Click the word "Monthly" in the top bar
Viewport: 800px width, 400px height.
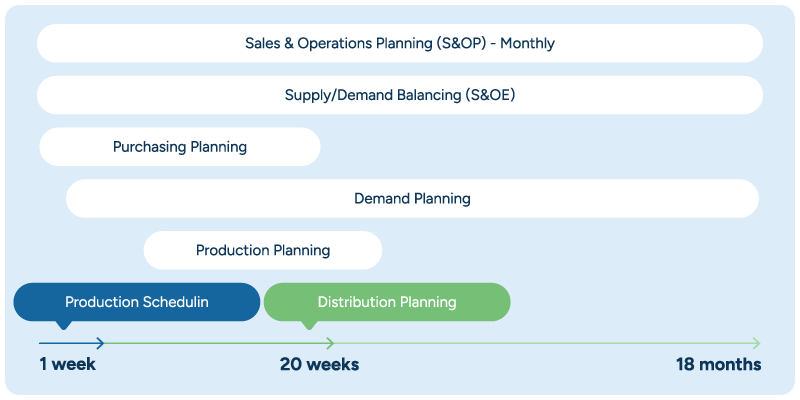(x=527, y=44)
